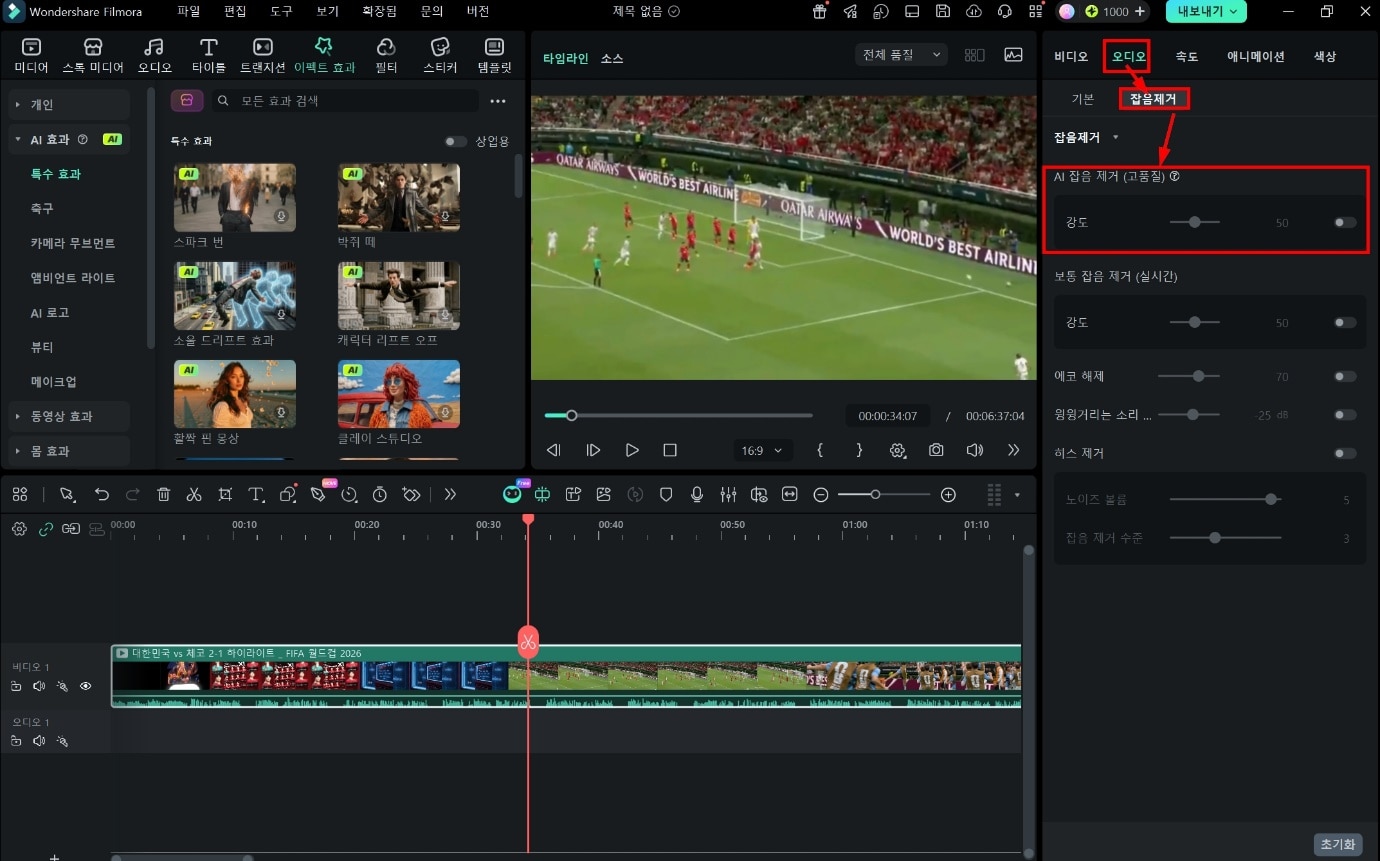Toggle the 상업용 switch

[456, 142]
